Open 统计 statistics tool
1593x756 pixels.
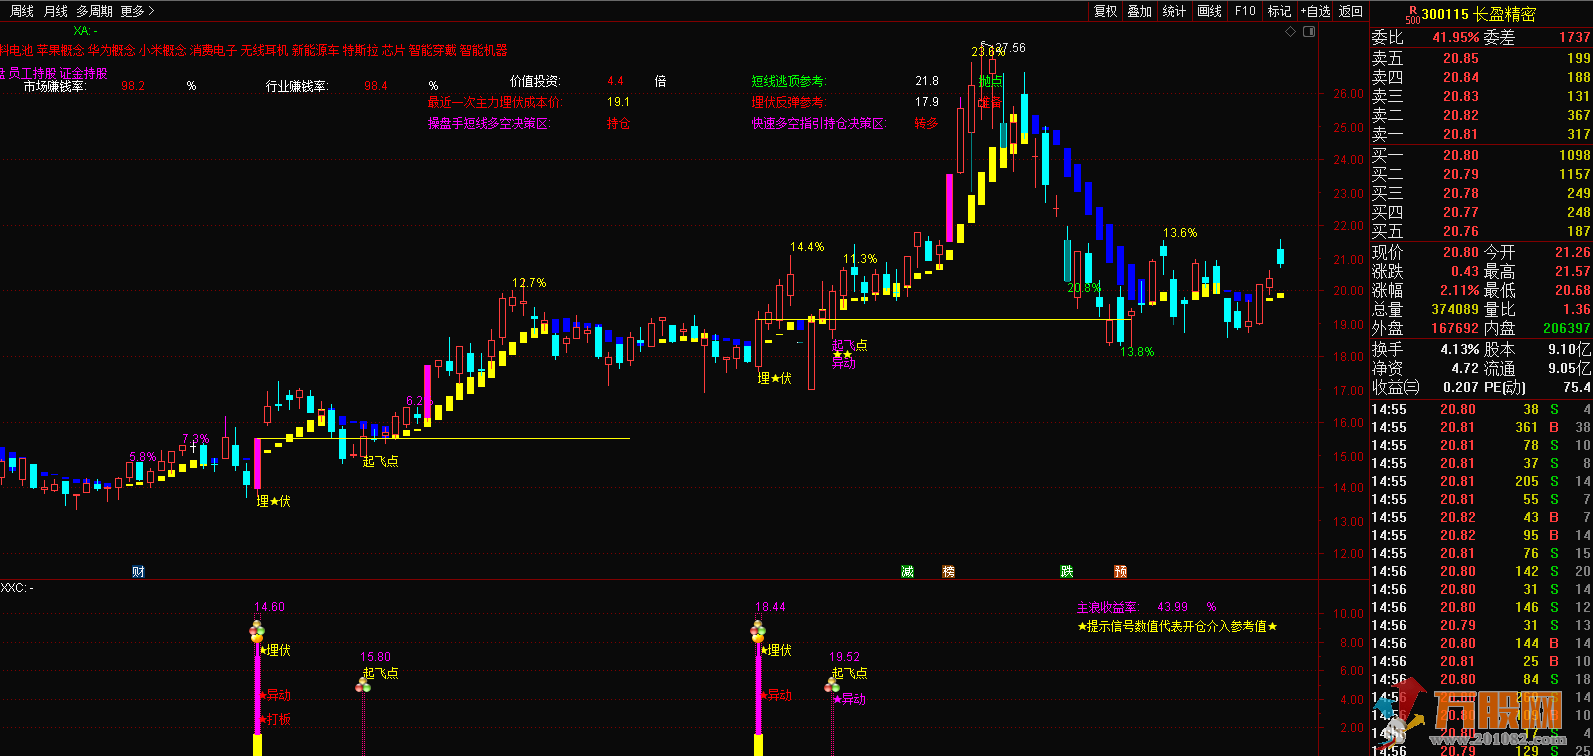[1175, 11]
